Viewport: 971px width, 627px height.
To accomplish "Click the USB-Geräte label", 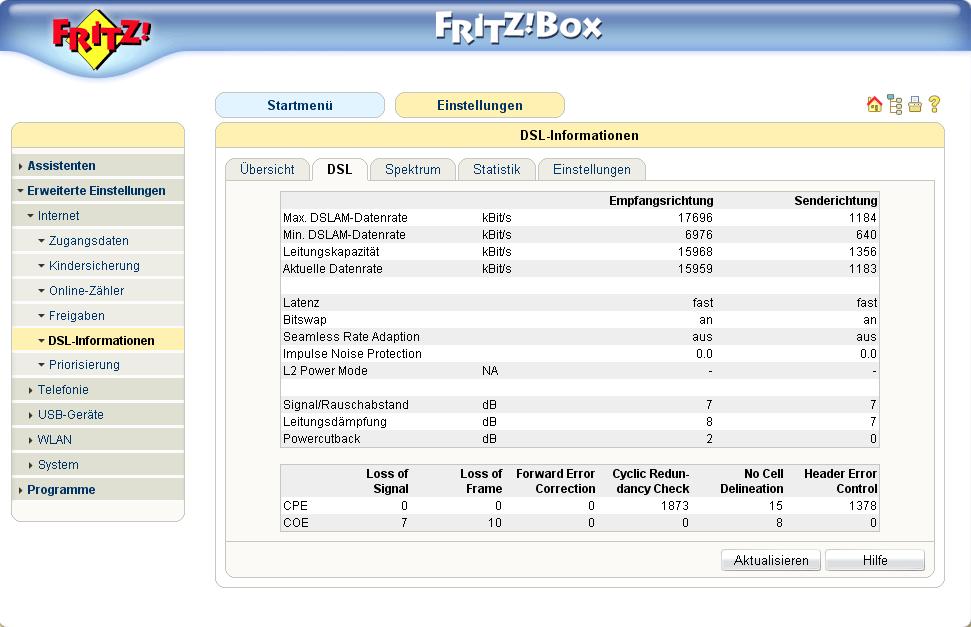I will point(71,414).
